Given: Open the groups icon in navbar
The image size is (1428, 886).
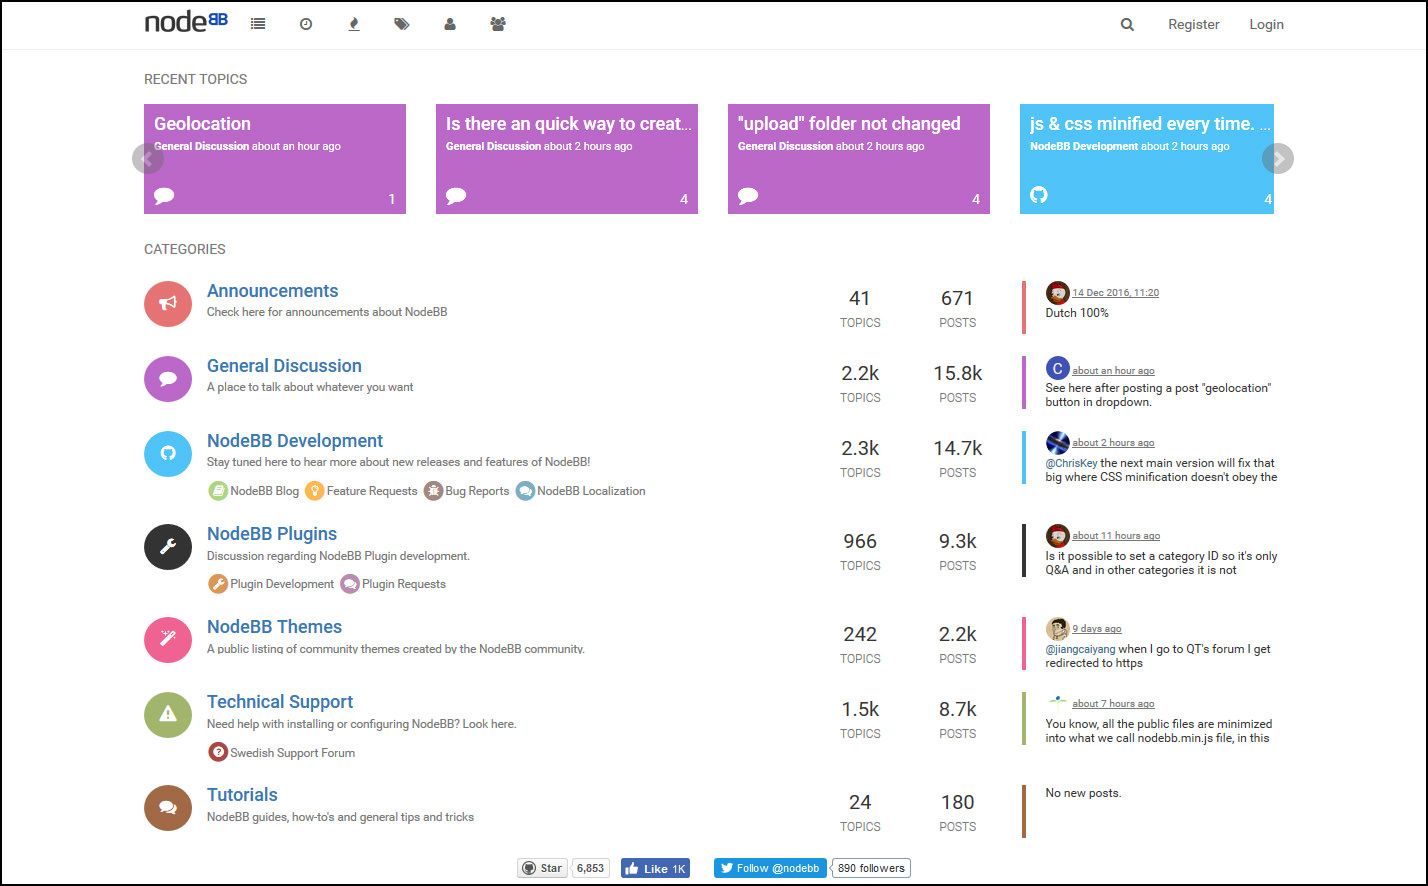Looking at the screenshot, I should [x=498, y=24].
